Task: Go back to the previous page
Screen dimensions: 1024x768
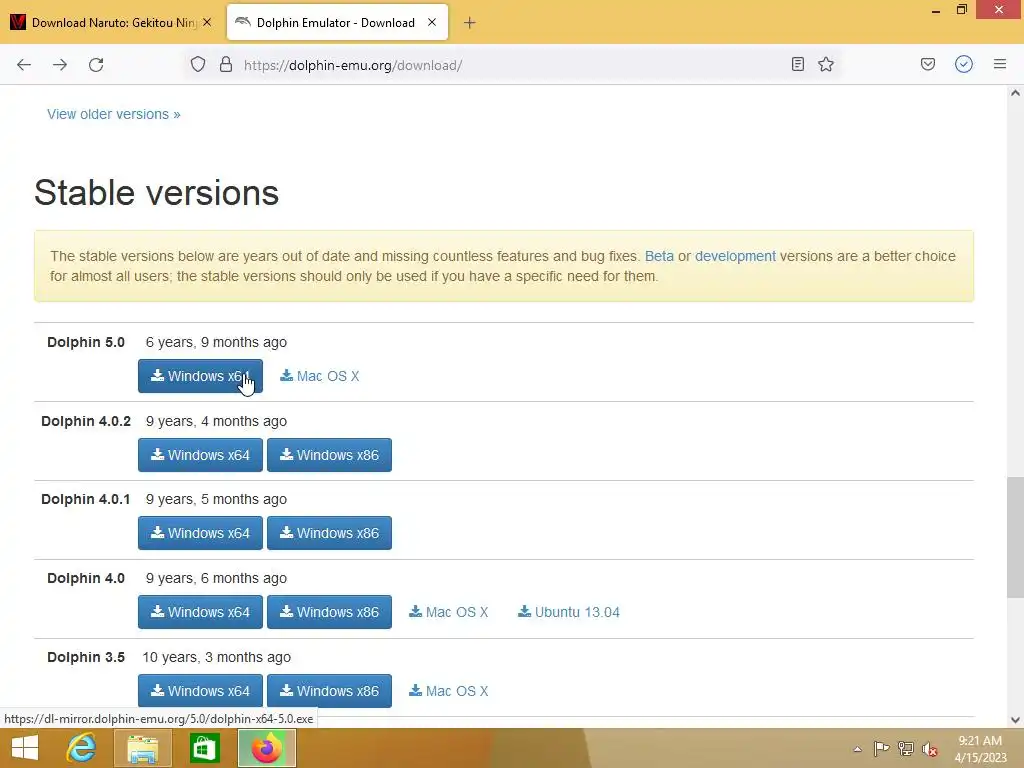Action: [24, 65]
